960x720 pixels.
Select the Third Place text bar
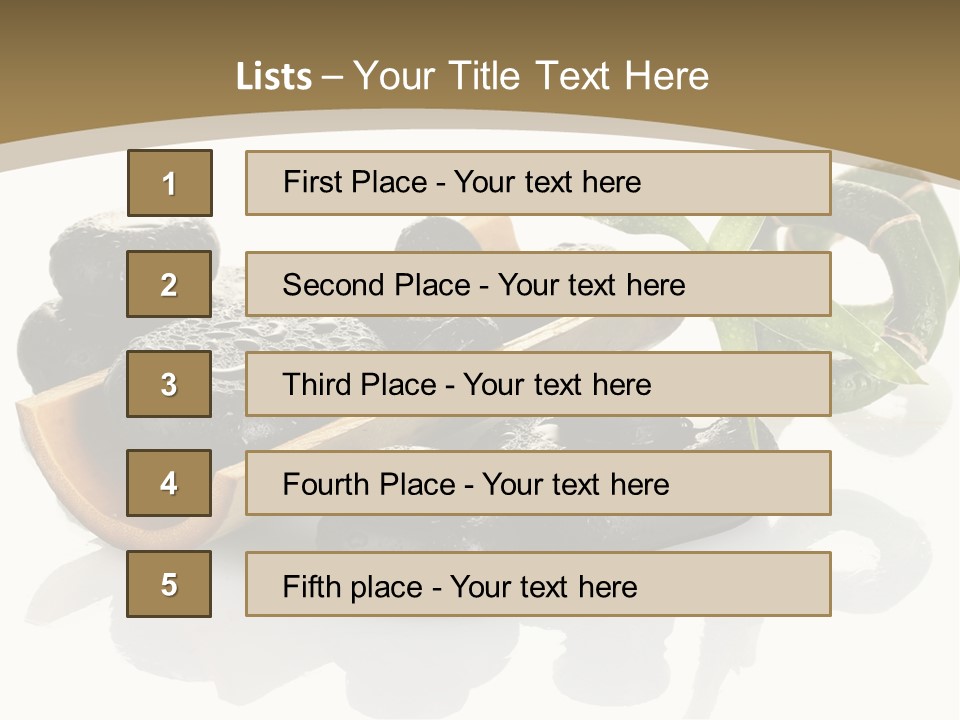[538, 384]
